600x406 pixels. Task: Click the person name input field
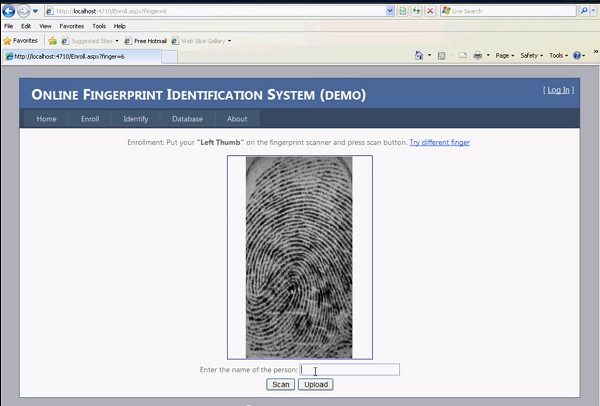(350, 370)
